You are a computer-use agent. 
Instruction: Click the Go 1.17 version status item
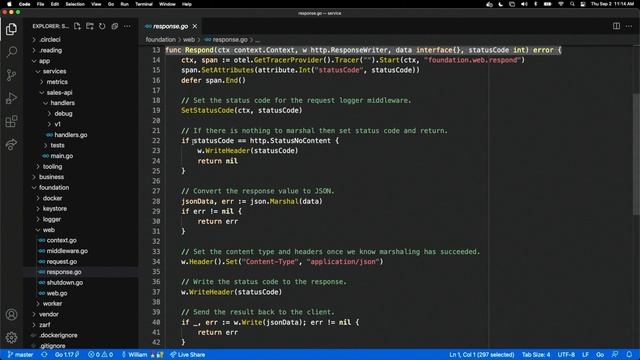(67, 355)
